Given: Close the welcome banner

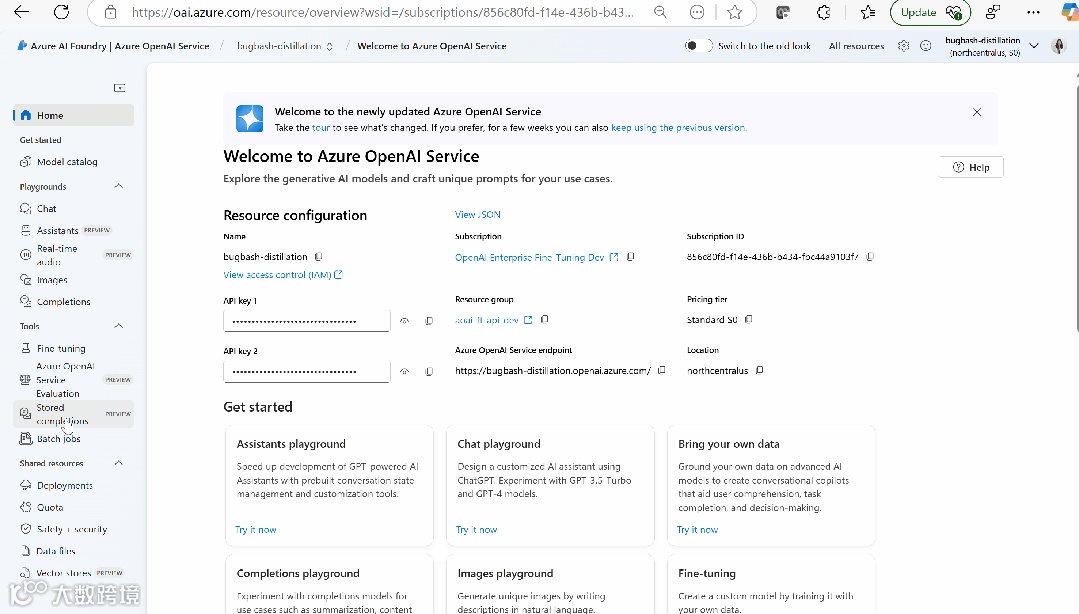Looking at the screenshot, I should (976, 112).
